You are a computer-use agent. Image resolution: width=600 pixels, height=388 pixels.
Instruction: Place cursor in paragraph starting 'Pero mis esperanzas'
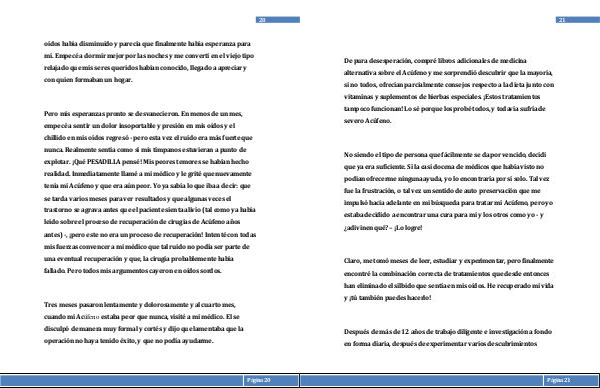click(x=150, y=192)
